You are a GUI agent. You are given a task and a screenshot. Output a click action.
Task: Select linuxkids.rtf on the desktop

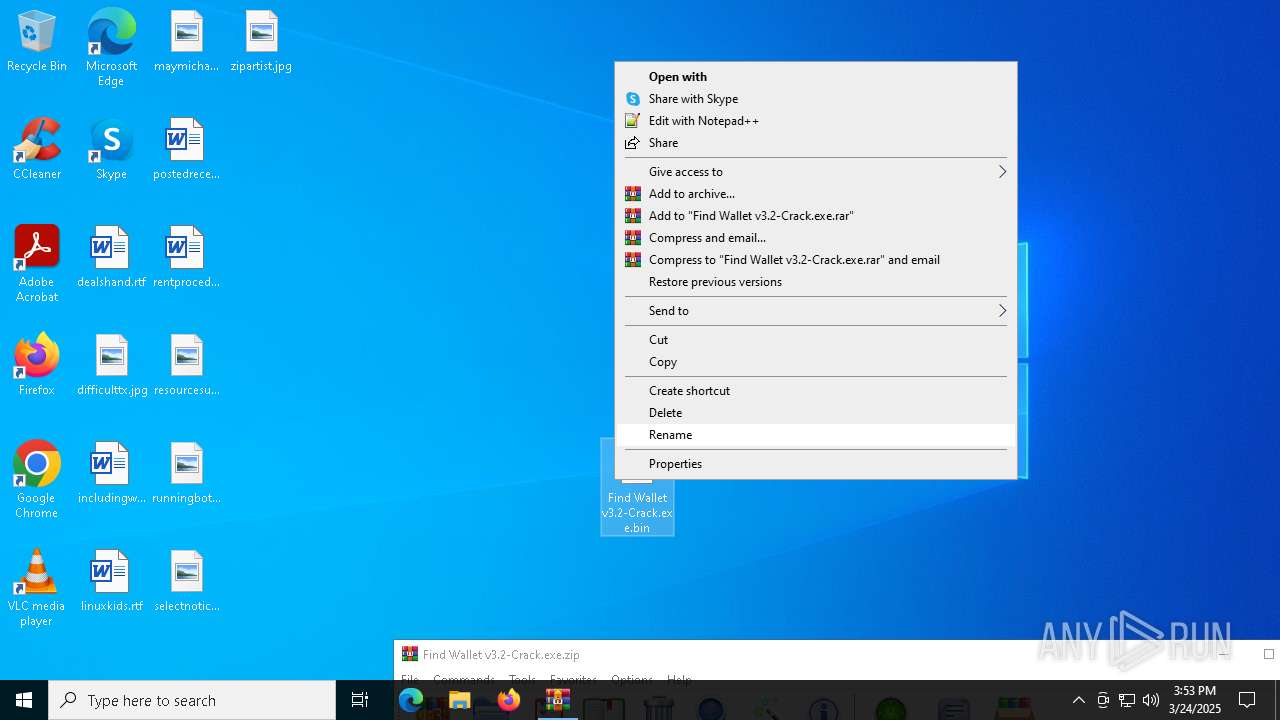tap(111, 581)
